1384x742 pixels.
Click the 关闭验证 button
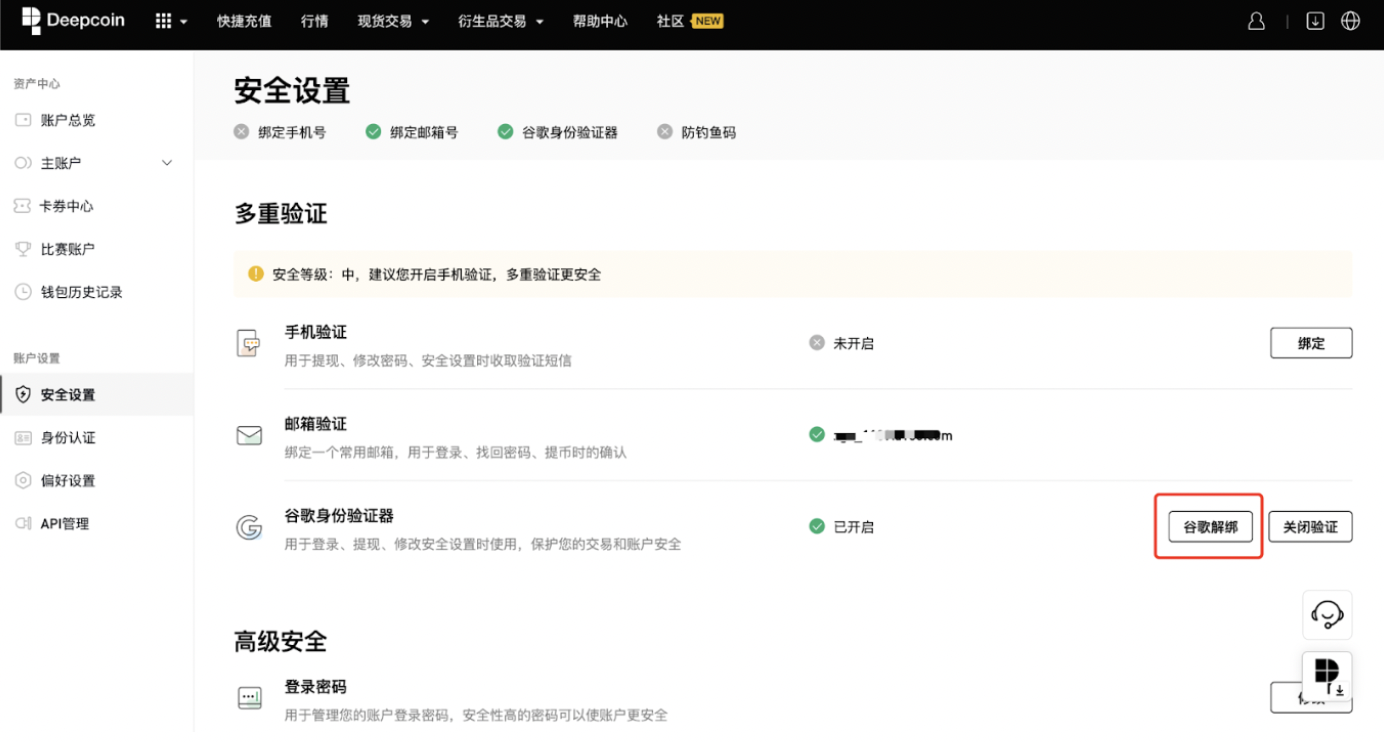click(x=1311, y=527)
